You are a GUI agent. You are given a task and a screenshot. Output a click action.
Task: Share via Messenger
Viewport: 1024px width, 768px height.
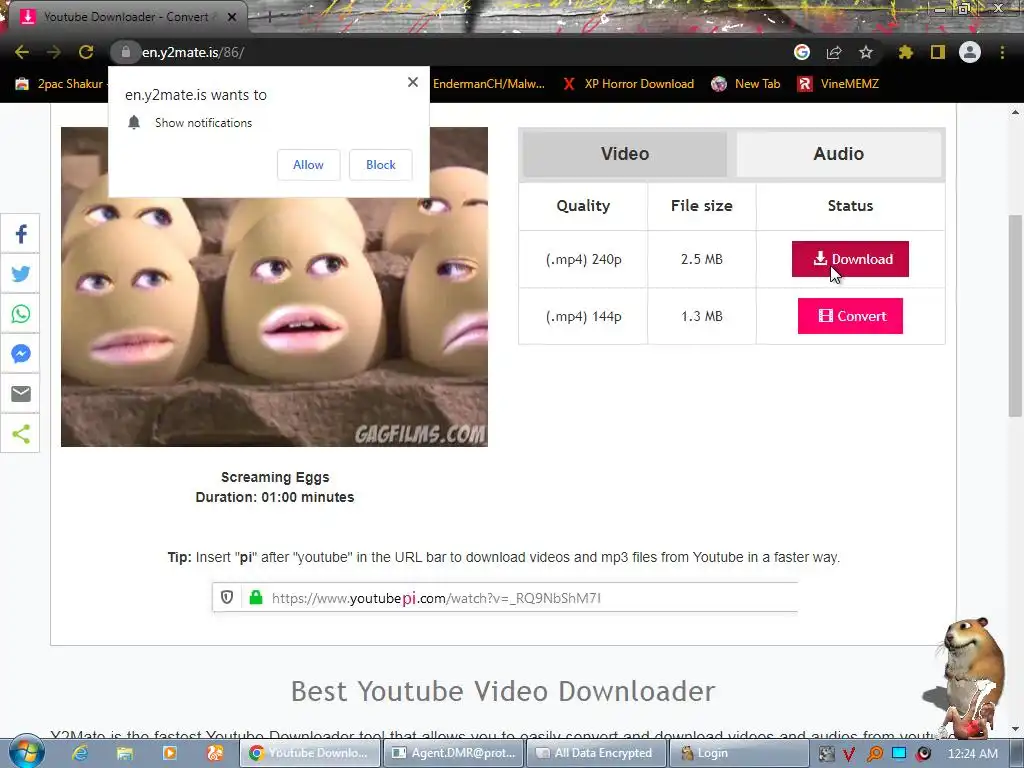point(21,353)
